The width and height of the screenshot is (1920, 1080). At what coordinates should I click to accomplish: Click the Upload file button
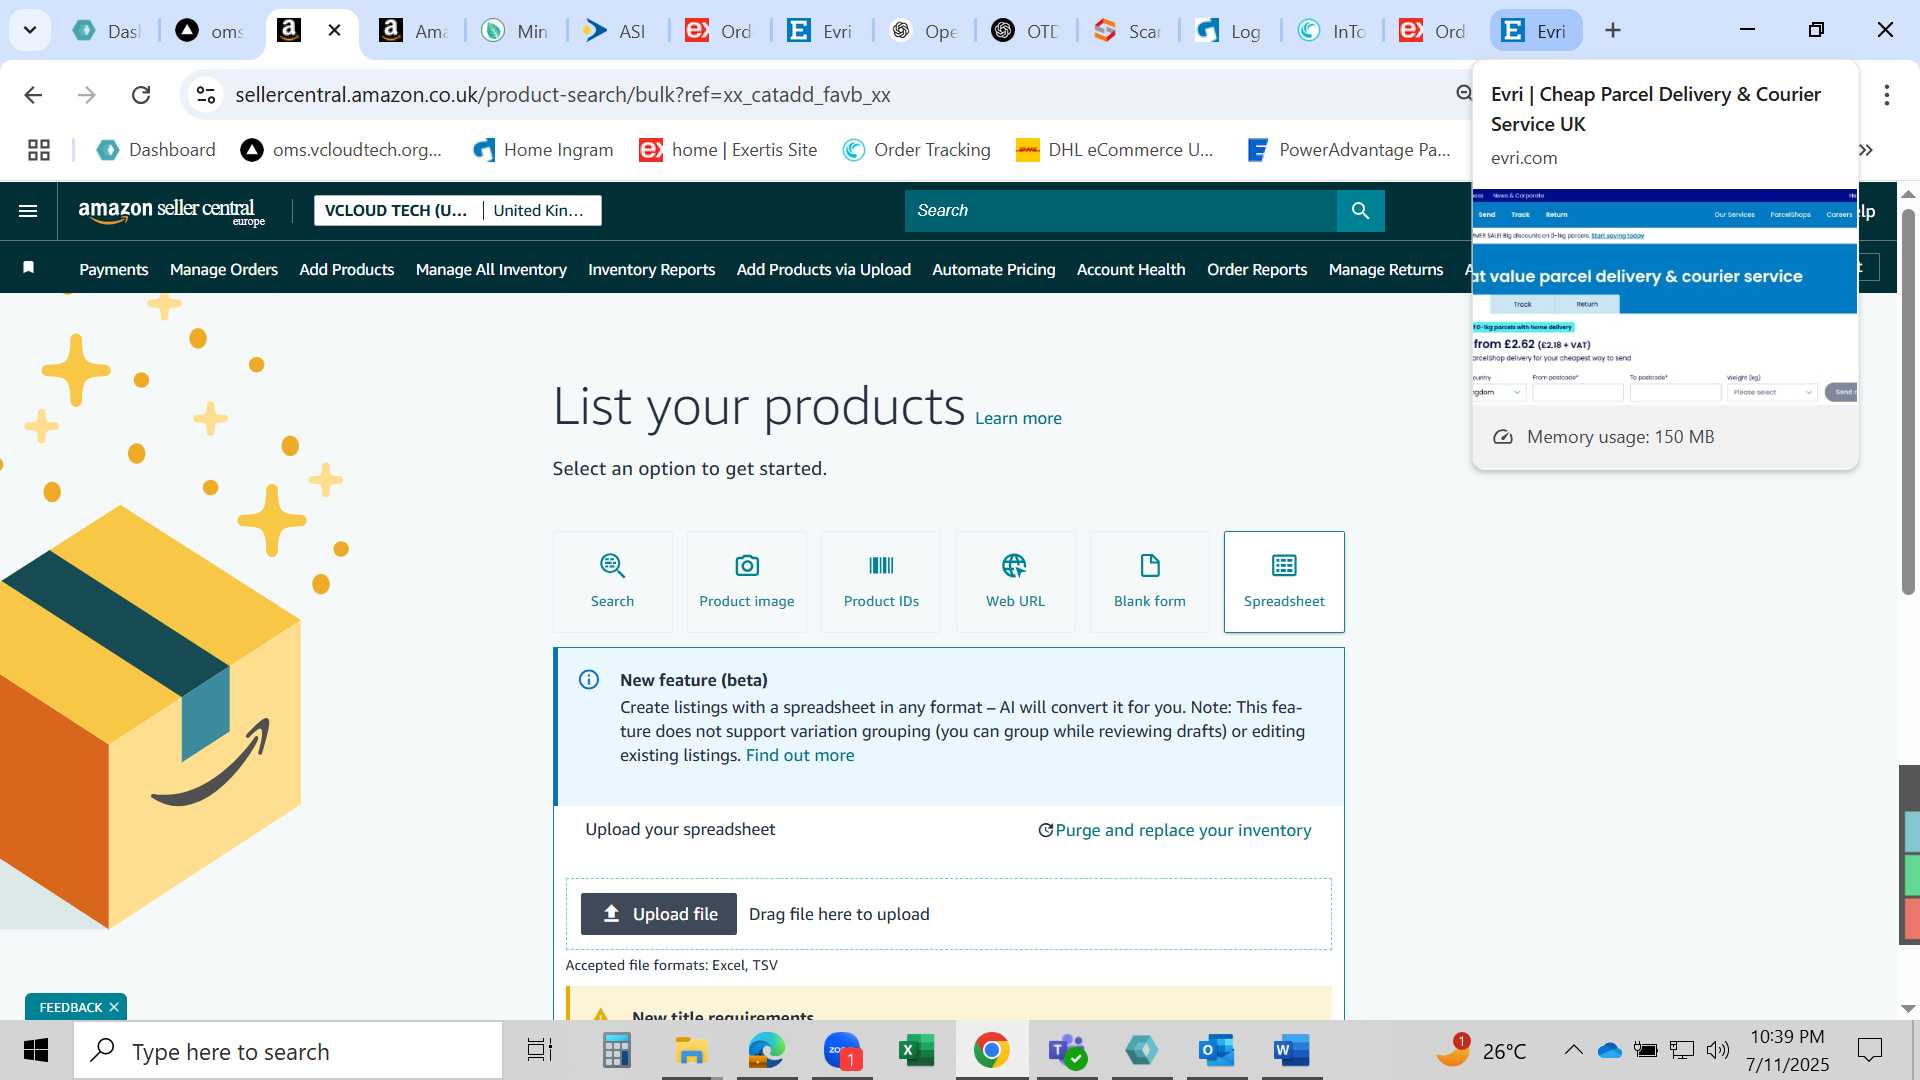[x=659, y=914]
